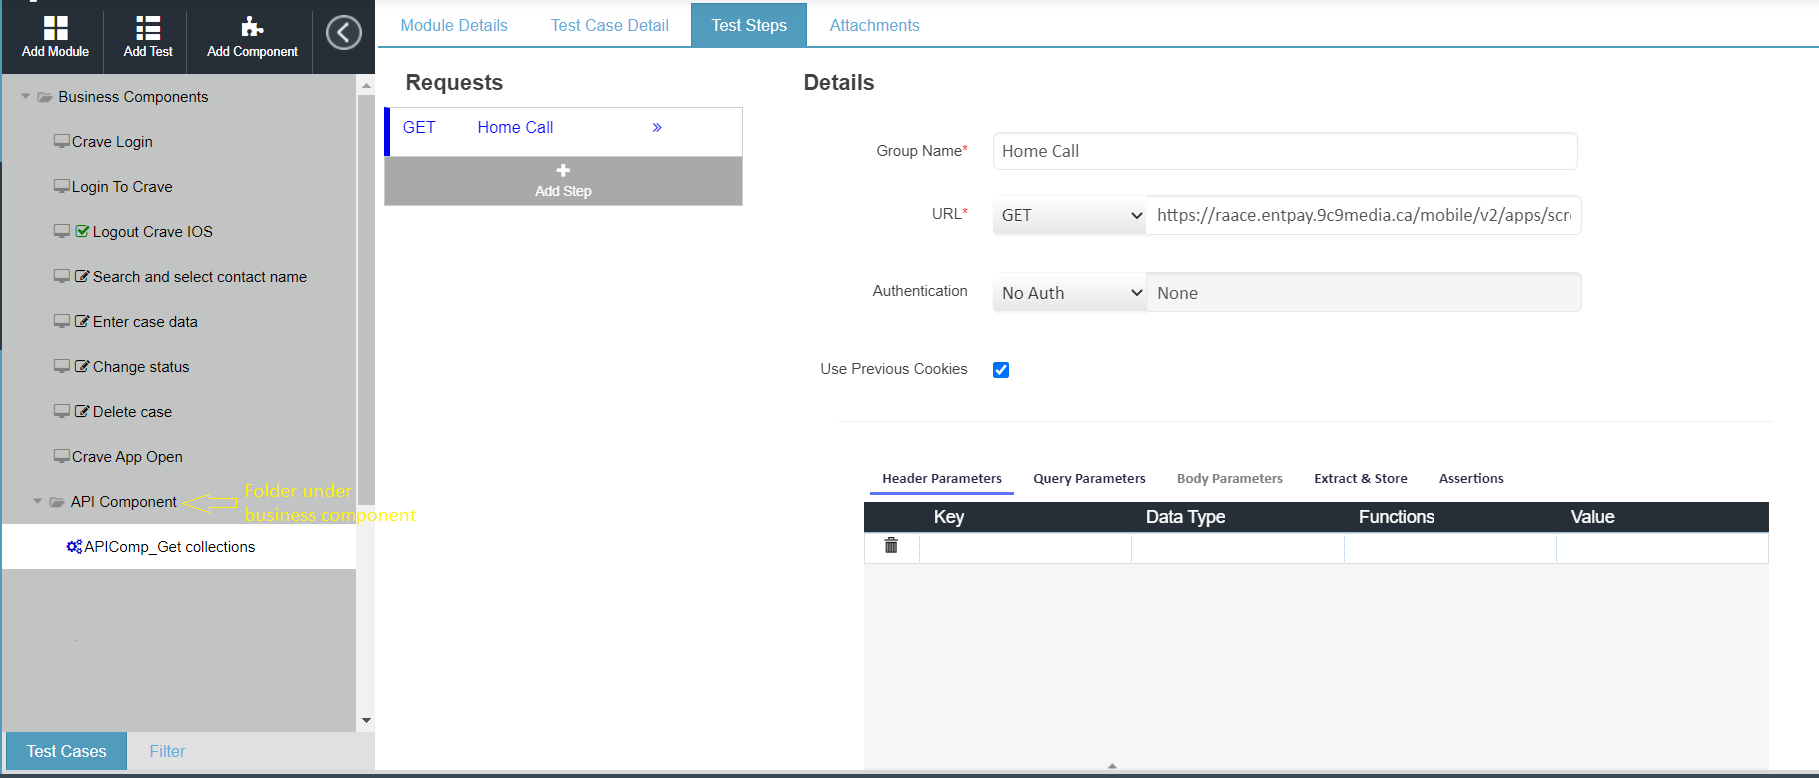1819x778 pixels.
Task: Collapse the Business Components tree node
Action: tap(26, 97)
